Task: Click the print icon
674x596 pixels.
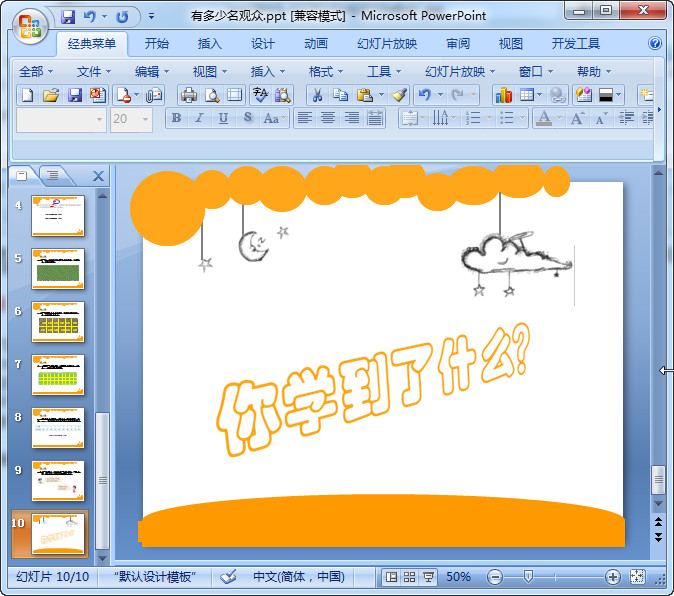Action: click(x=189, y=95)
